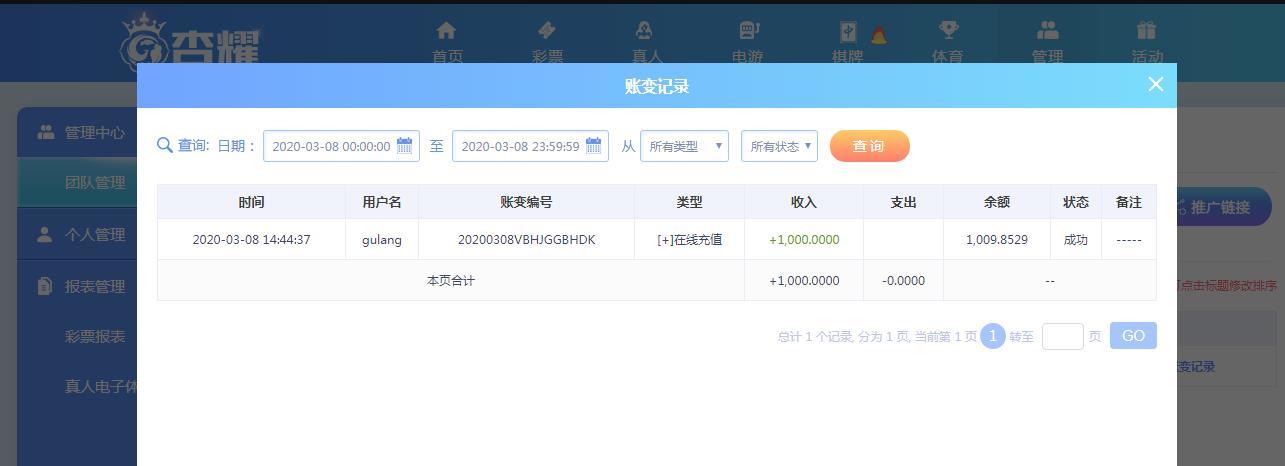Click the start date field 2020-03-08 00:00:00
This screenshot has width=1285, height=466.
pos(331,146)
